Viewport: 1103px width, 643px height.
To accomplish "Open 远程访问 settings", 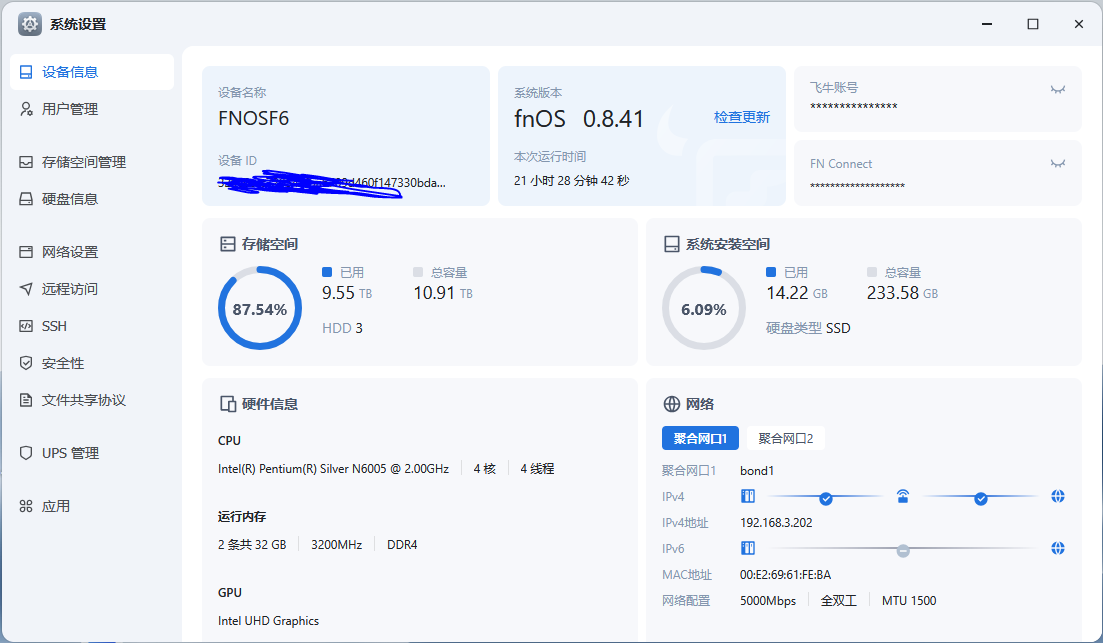I will coord(91,288).
